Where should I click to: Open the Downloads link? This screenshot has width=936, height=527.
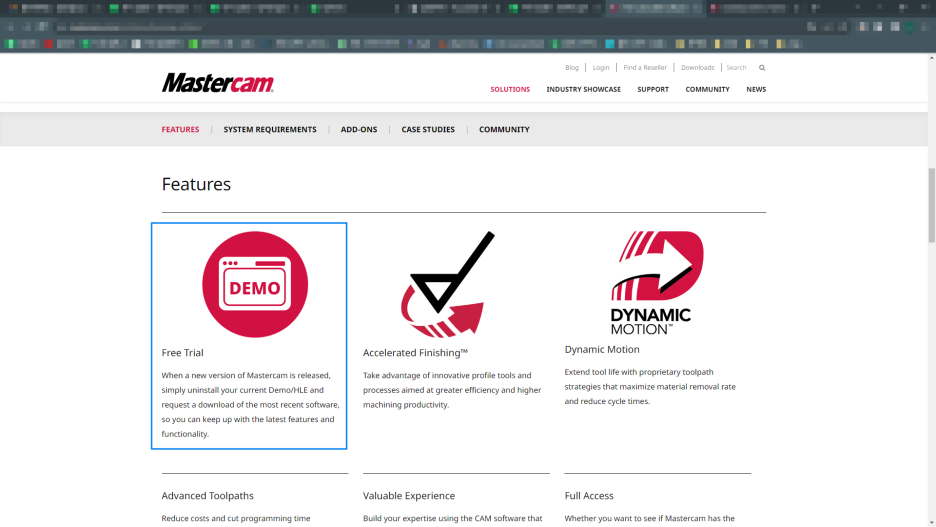pos(698,68)
